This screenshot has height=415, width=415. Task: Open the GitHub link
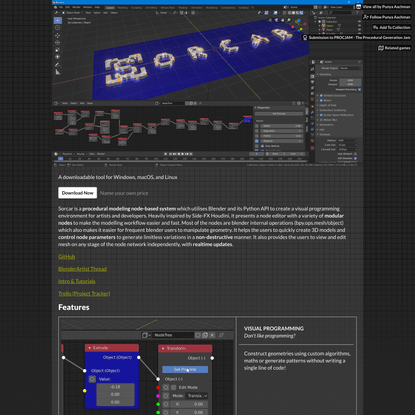click(x=66, y=257)
